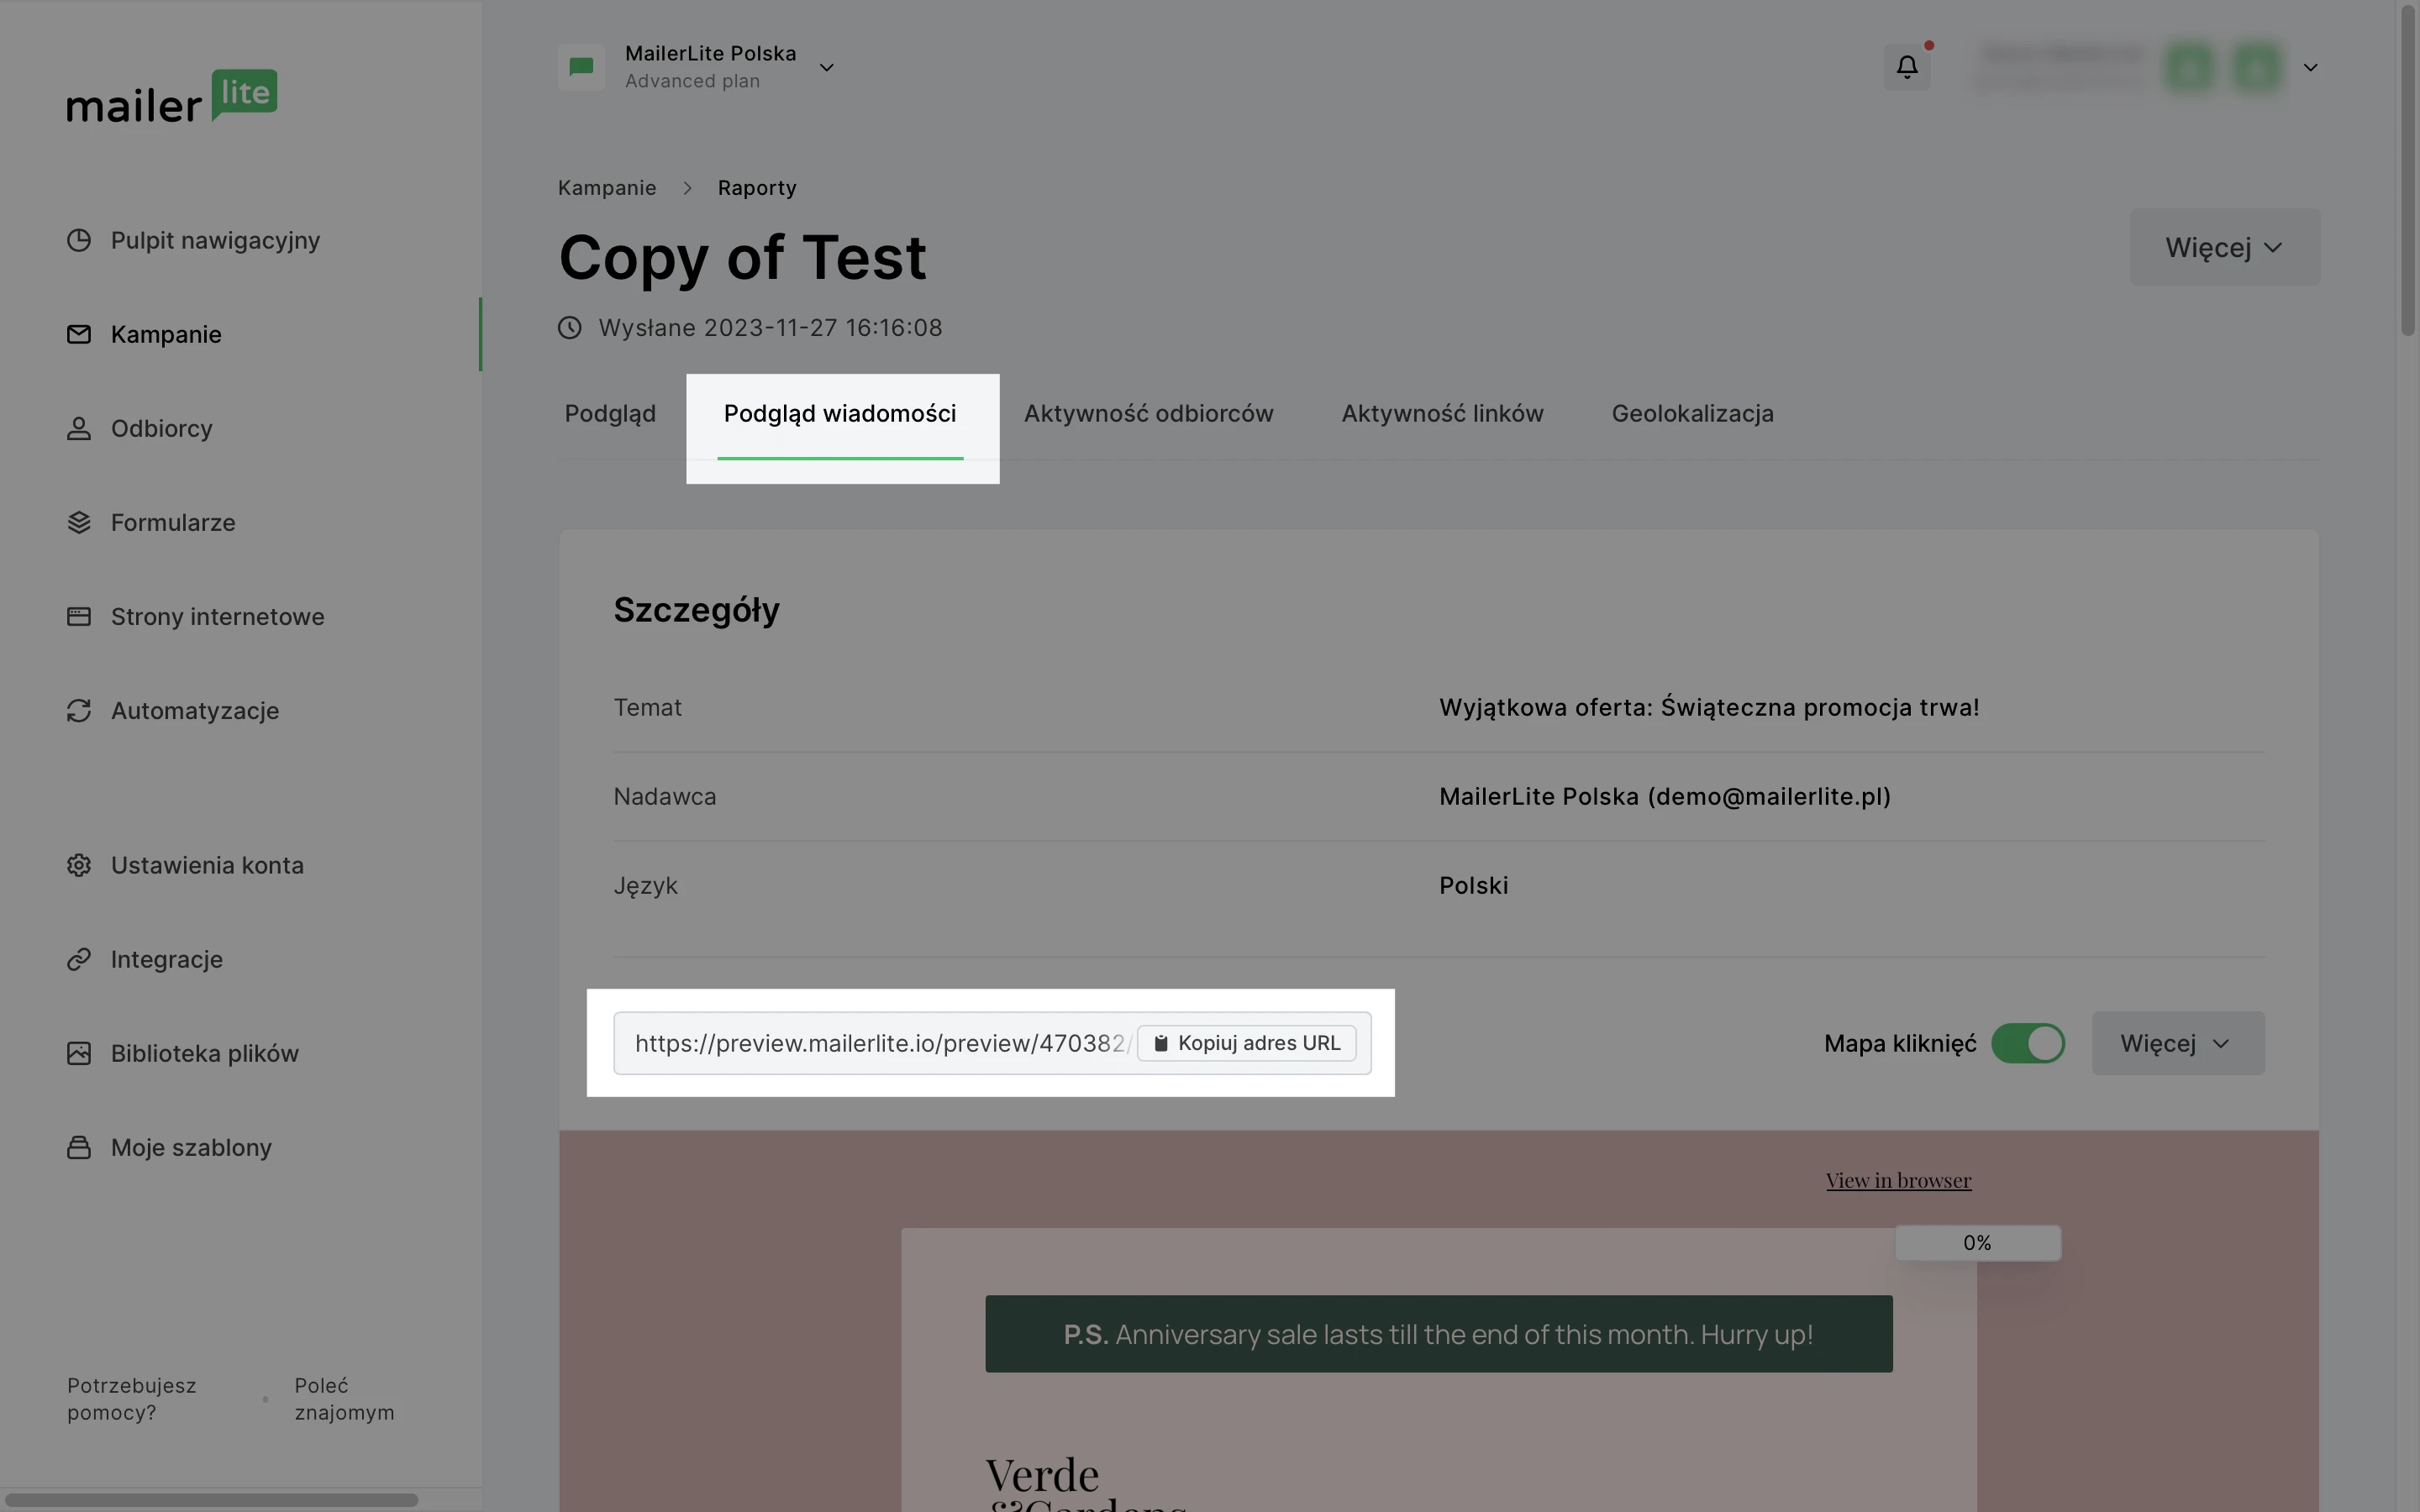This screenshot has height=1512, width=2420.
Task: Click View in browser link
Action: pyautogui.click(x=1898, y=1180)
